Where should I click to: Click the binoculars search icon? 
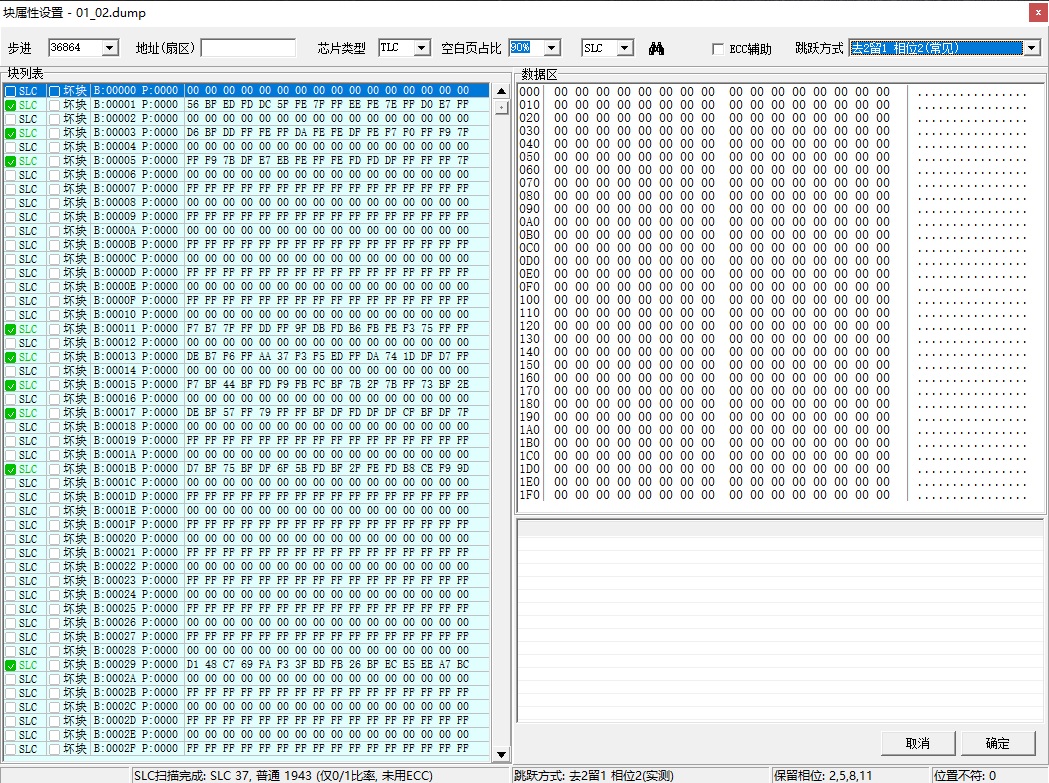pos(656,48)
